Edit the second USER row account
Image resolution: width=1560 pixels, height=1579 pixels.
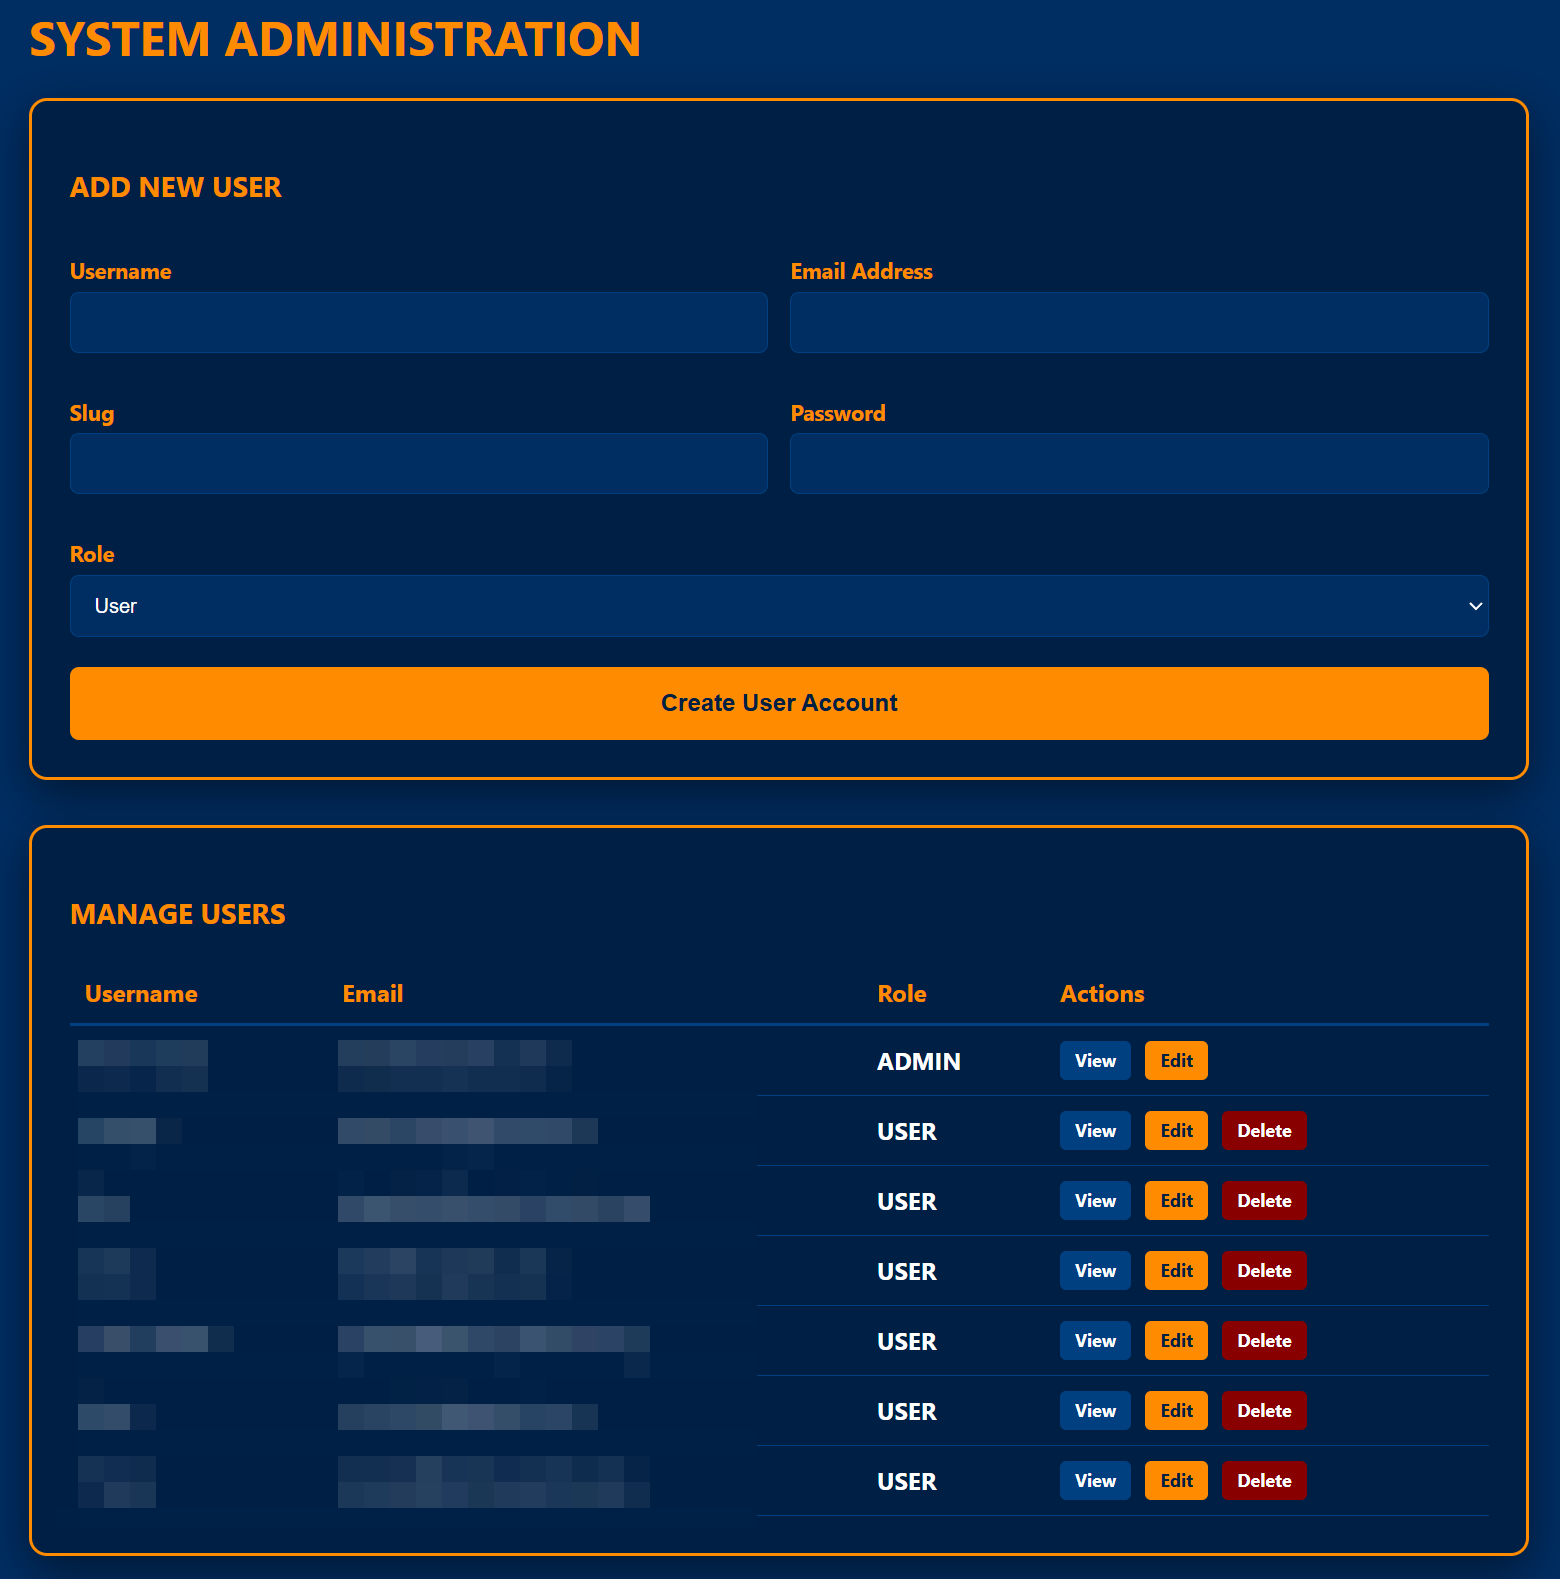[x=1175, y=1201]
